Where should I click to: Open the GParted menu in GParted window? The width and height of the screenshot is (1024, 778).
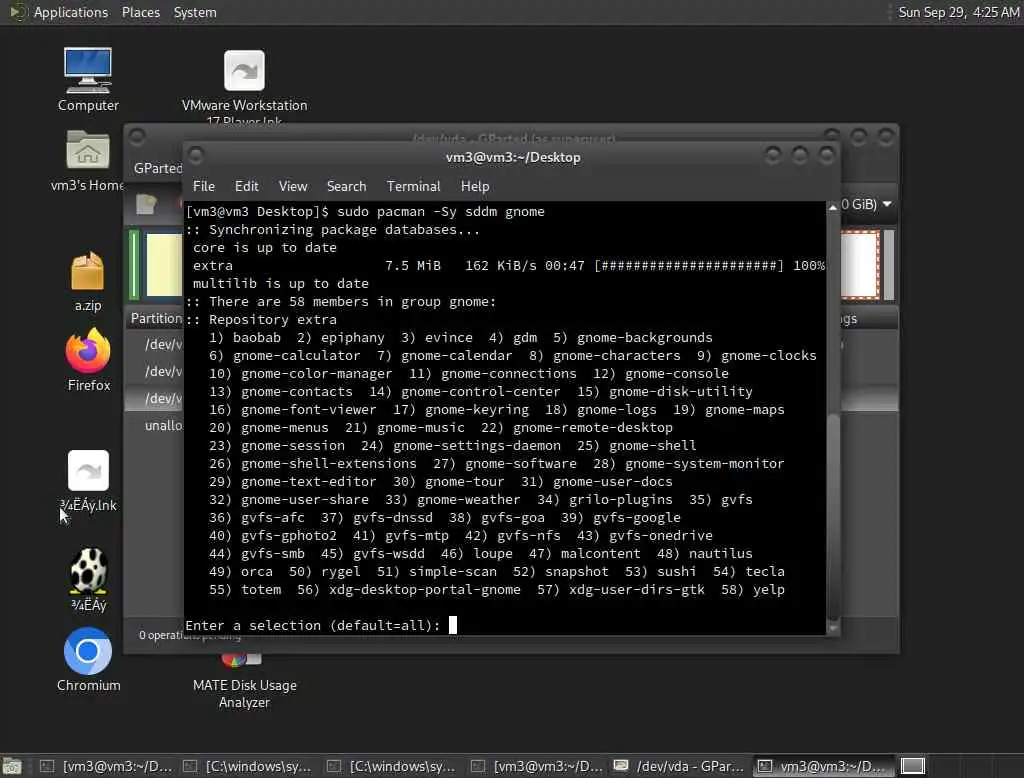point(157,168)
